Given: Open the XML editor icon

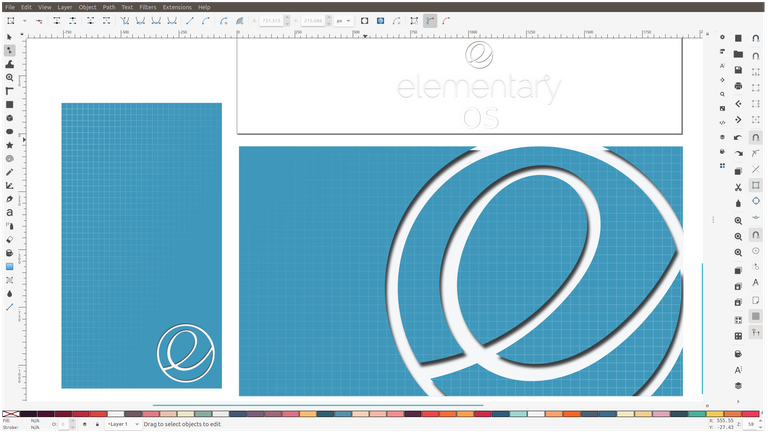Looking at the screenshot, I should 722,122.
